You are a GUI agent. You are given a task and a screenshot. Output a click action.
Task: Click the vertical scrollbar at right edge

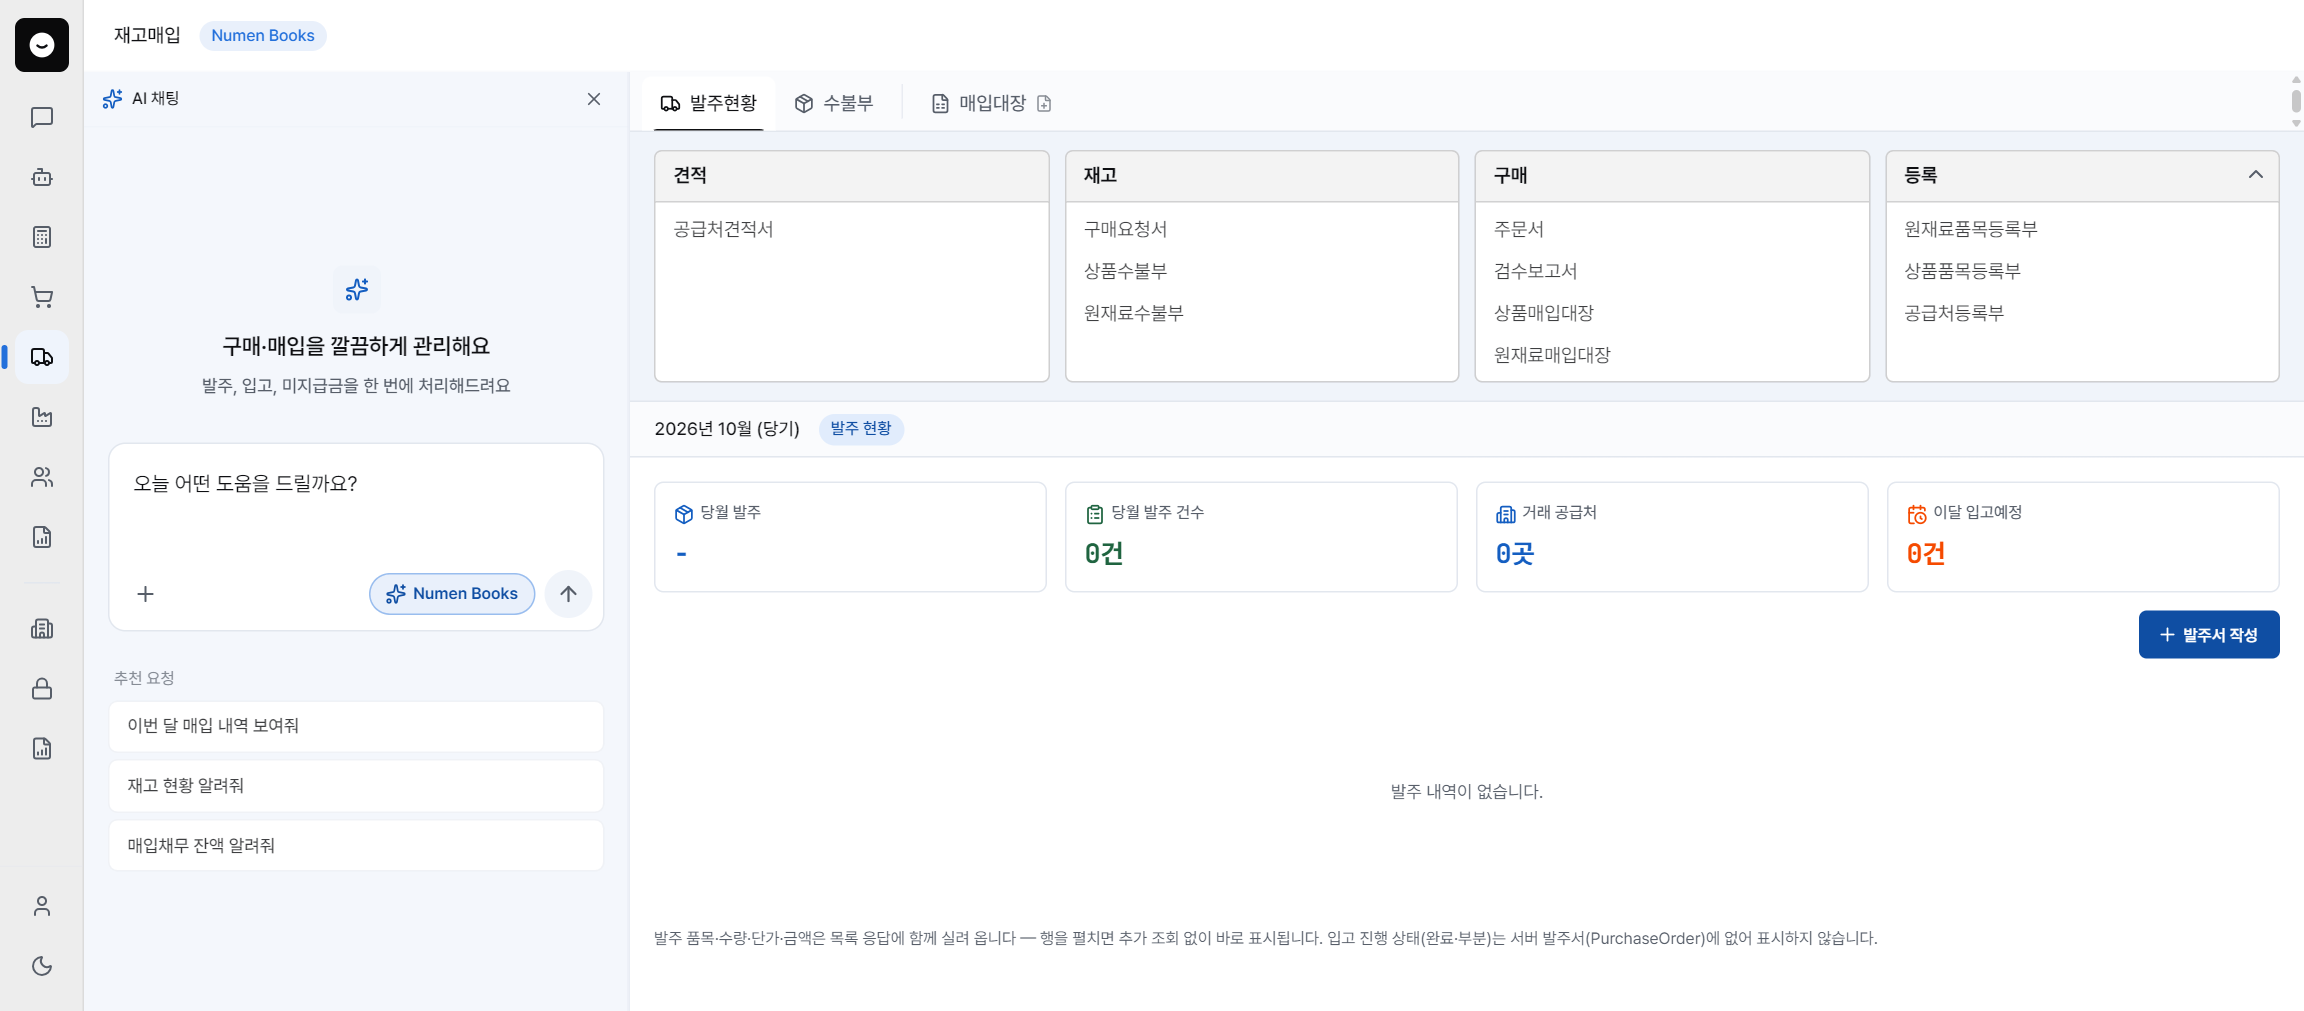coord(2296,101)
